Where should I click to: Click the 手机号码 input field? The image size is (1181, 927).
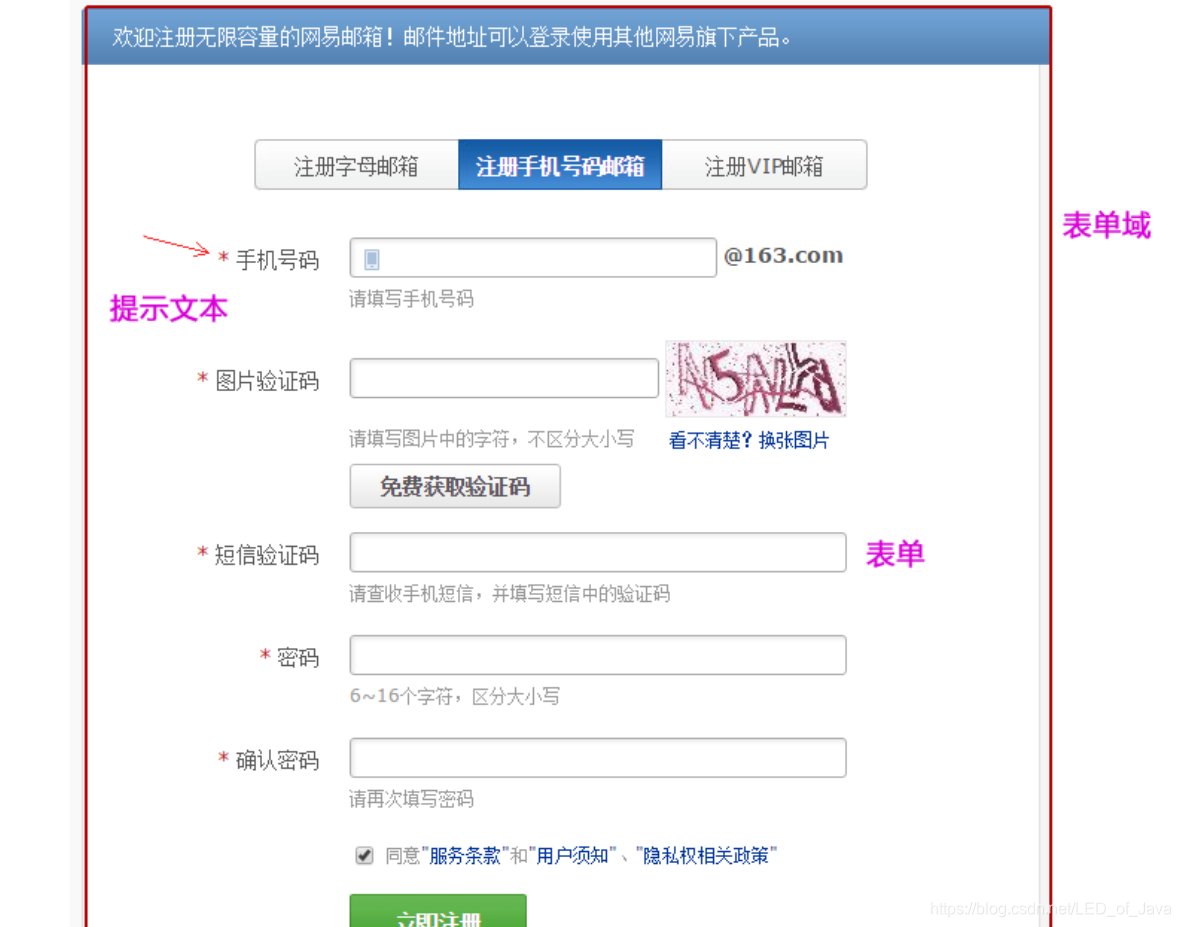pyautogui.click(x=533, y=258)
